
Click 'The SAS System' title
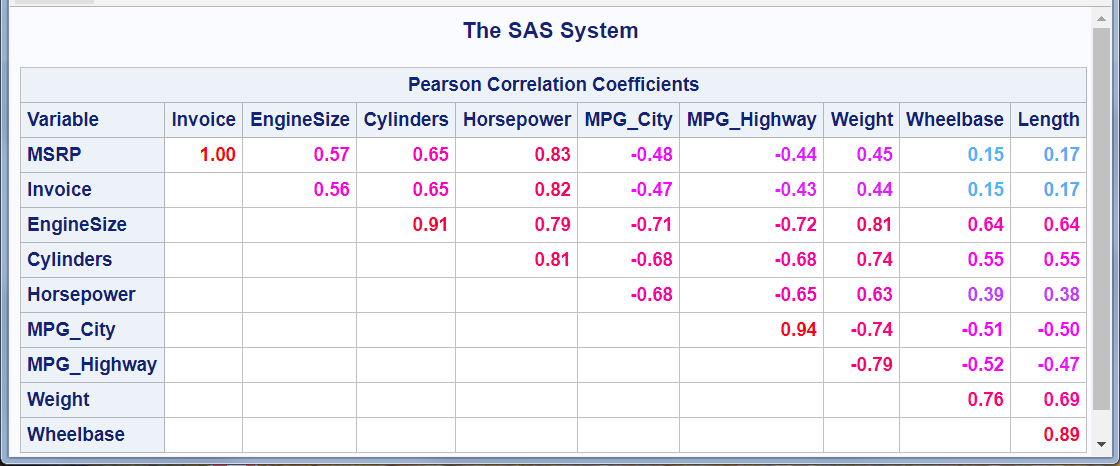click(550, 31)
